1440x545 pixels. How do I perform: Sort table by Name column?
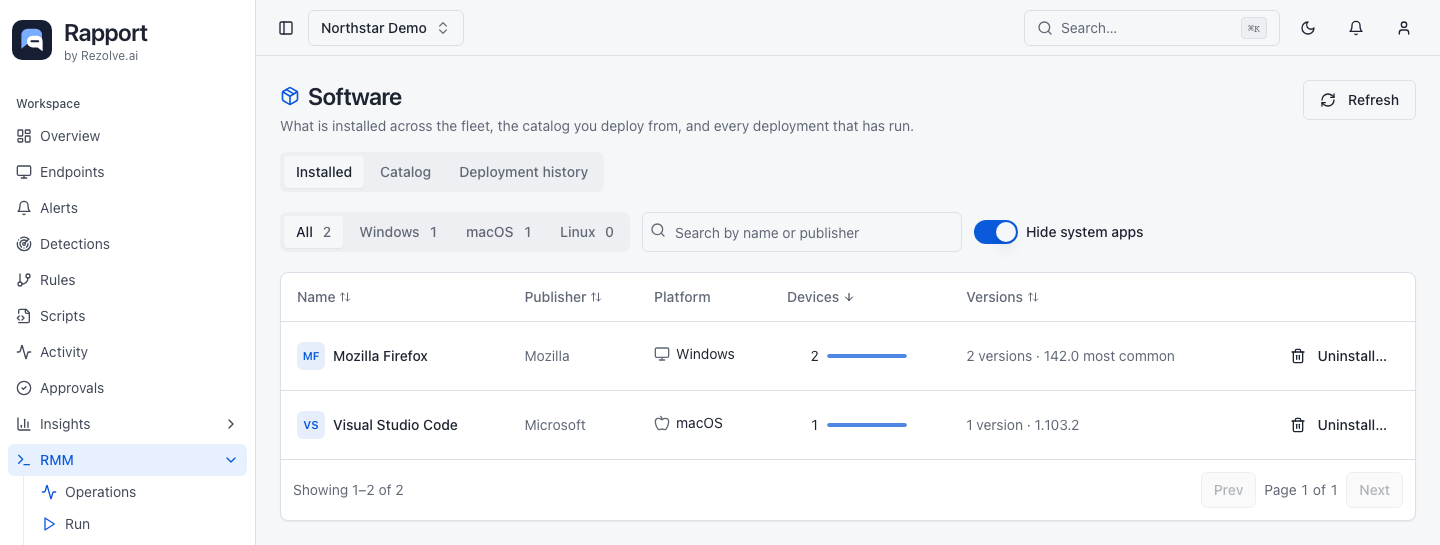point(324,297)
